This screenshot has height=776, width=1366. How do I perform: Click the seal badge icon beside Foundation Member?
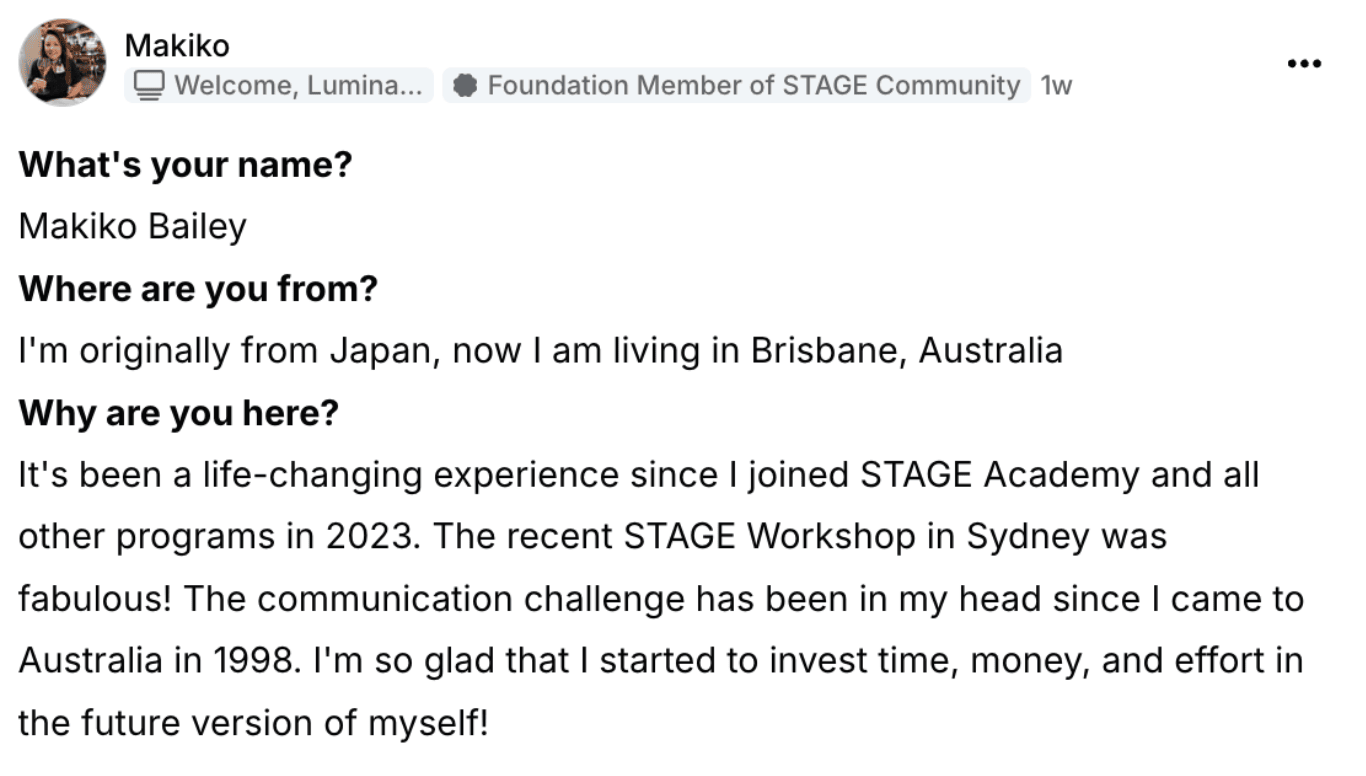click(x=463, y=86)
